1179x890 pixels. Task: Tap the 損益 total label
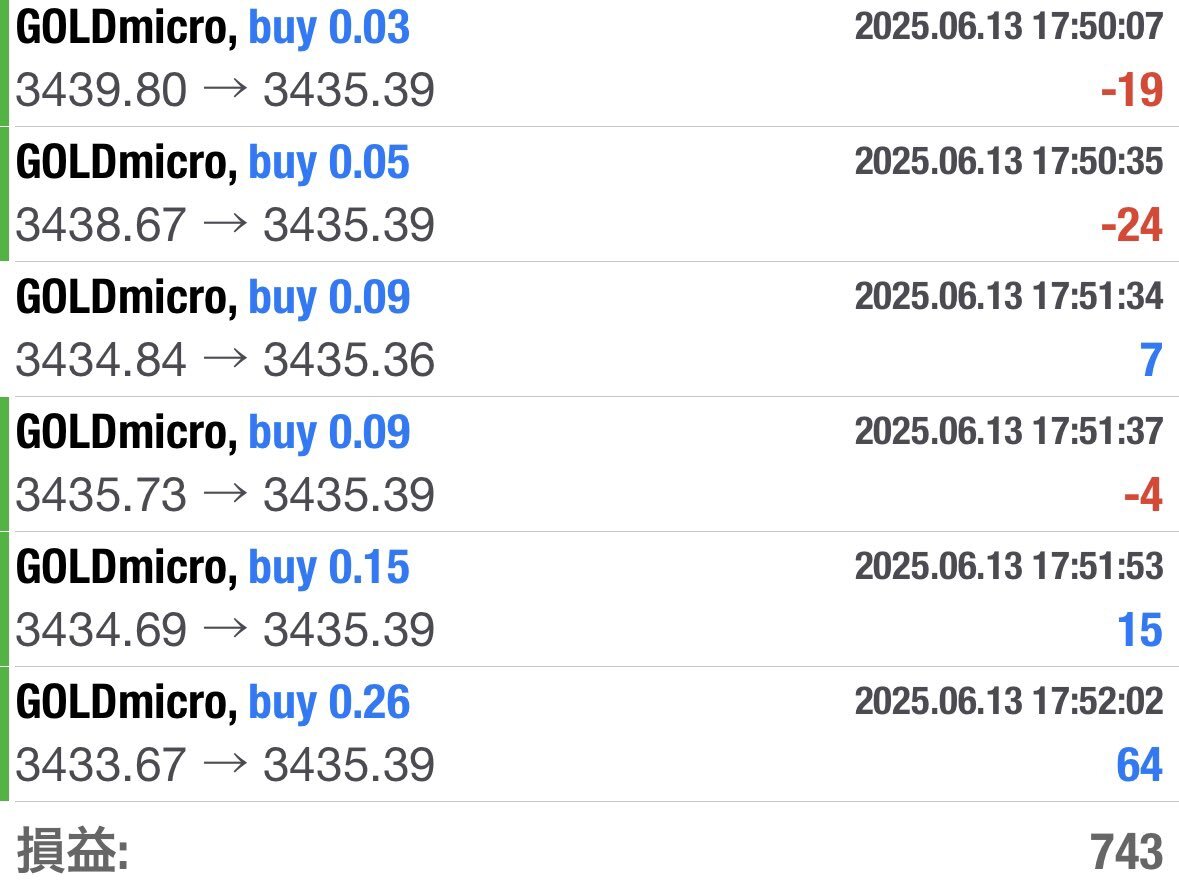coord(73,853)
